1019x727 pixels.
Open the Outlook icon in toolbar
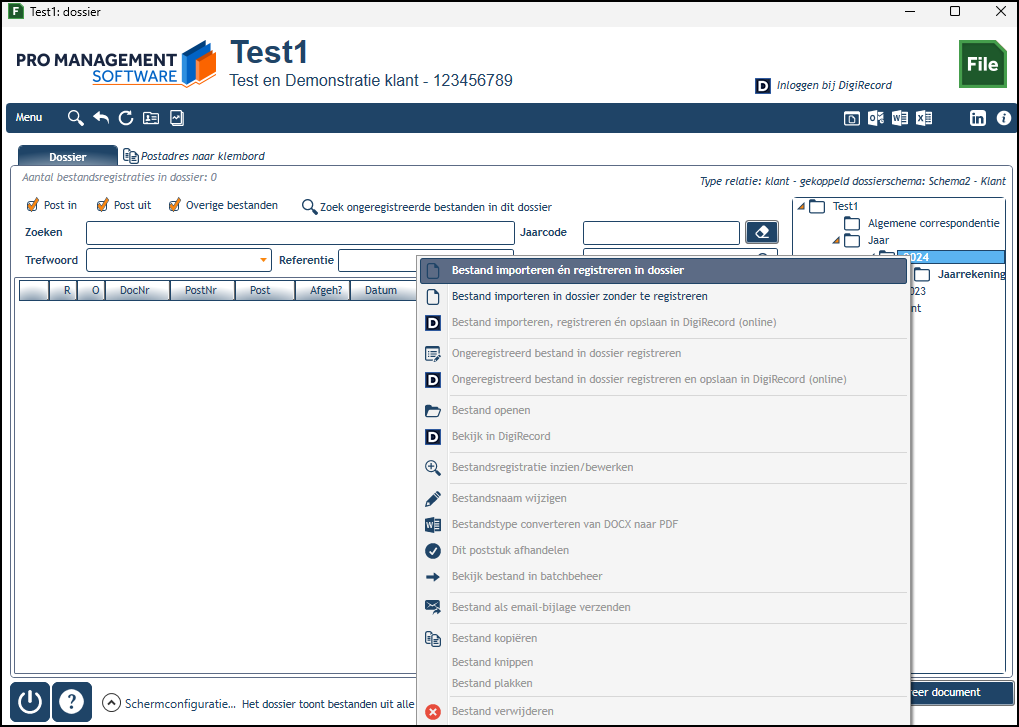[x=876, y=118]
